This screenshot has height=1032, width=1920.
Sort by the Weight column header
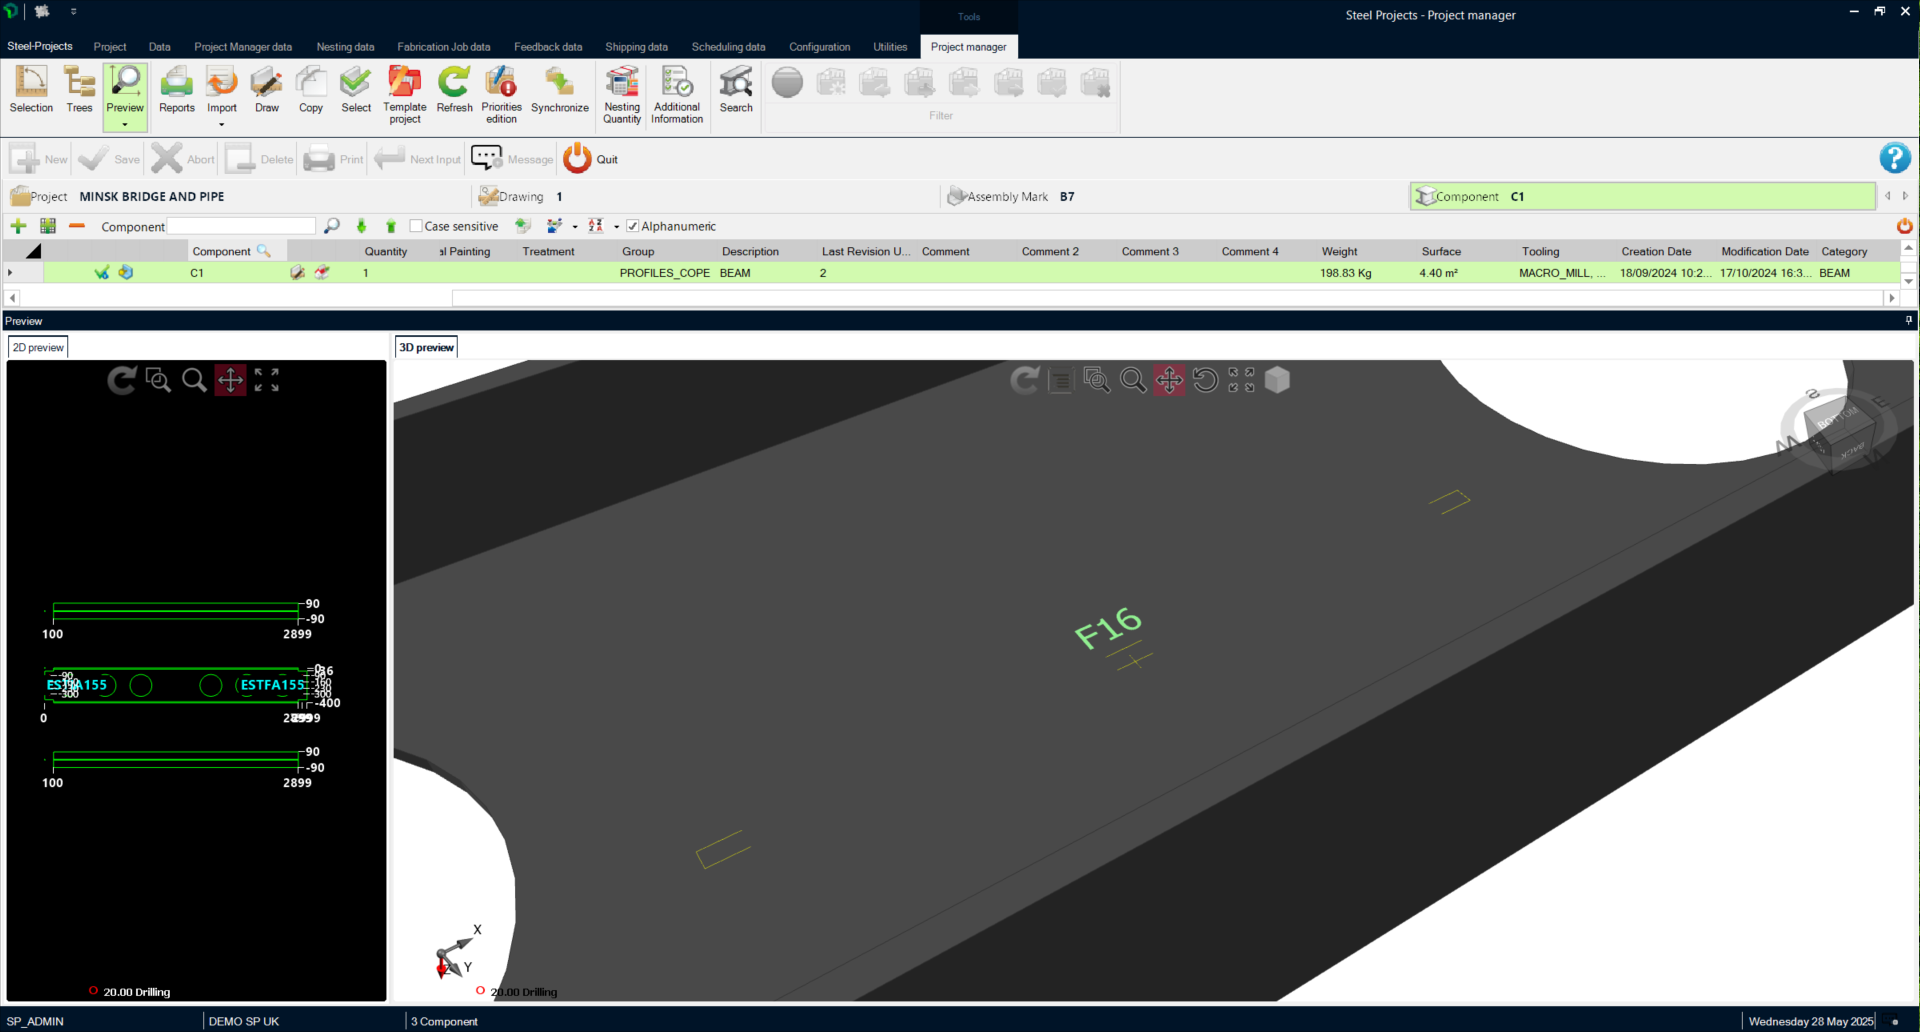[1339, 252]
